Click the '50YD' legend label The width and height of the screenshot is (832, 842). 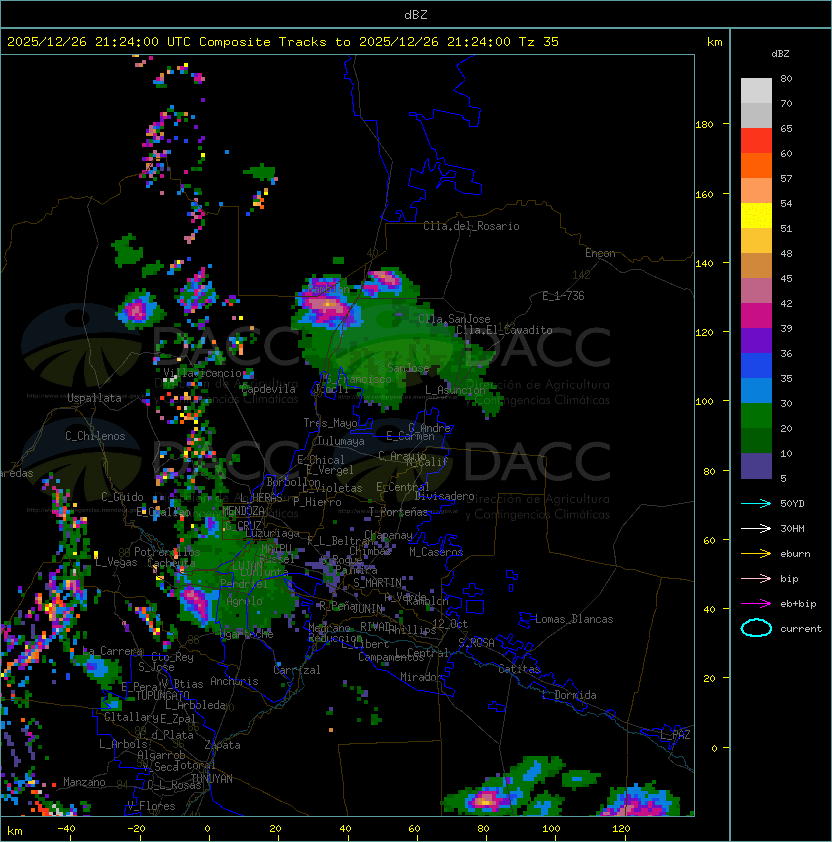click(792, 504)
